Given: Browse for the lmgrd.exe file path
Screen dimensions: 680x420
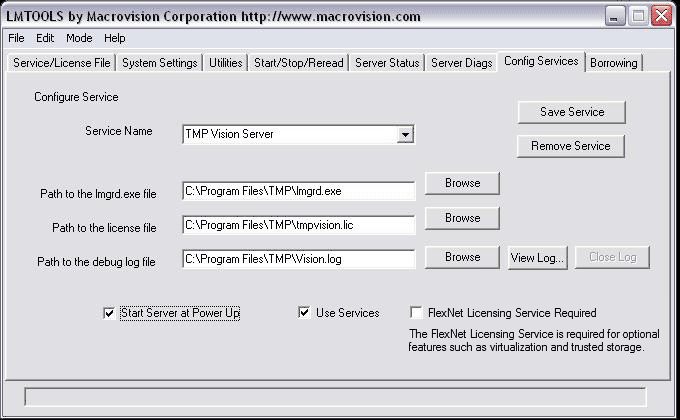Looking at the screenshot, I should 462,183.
